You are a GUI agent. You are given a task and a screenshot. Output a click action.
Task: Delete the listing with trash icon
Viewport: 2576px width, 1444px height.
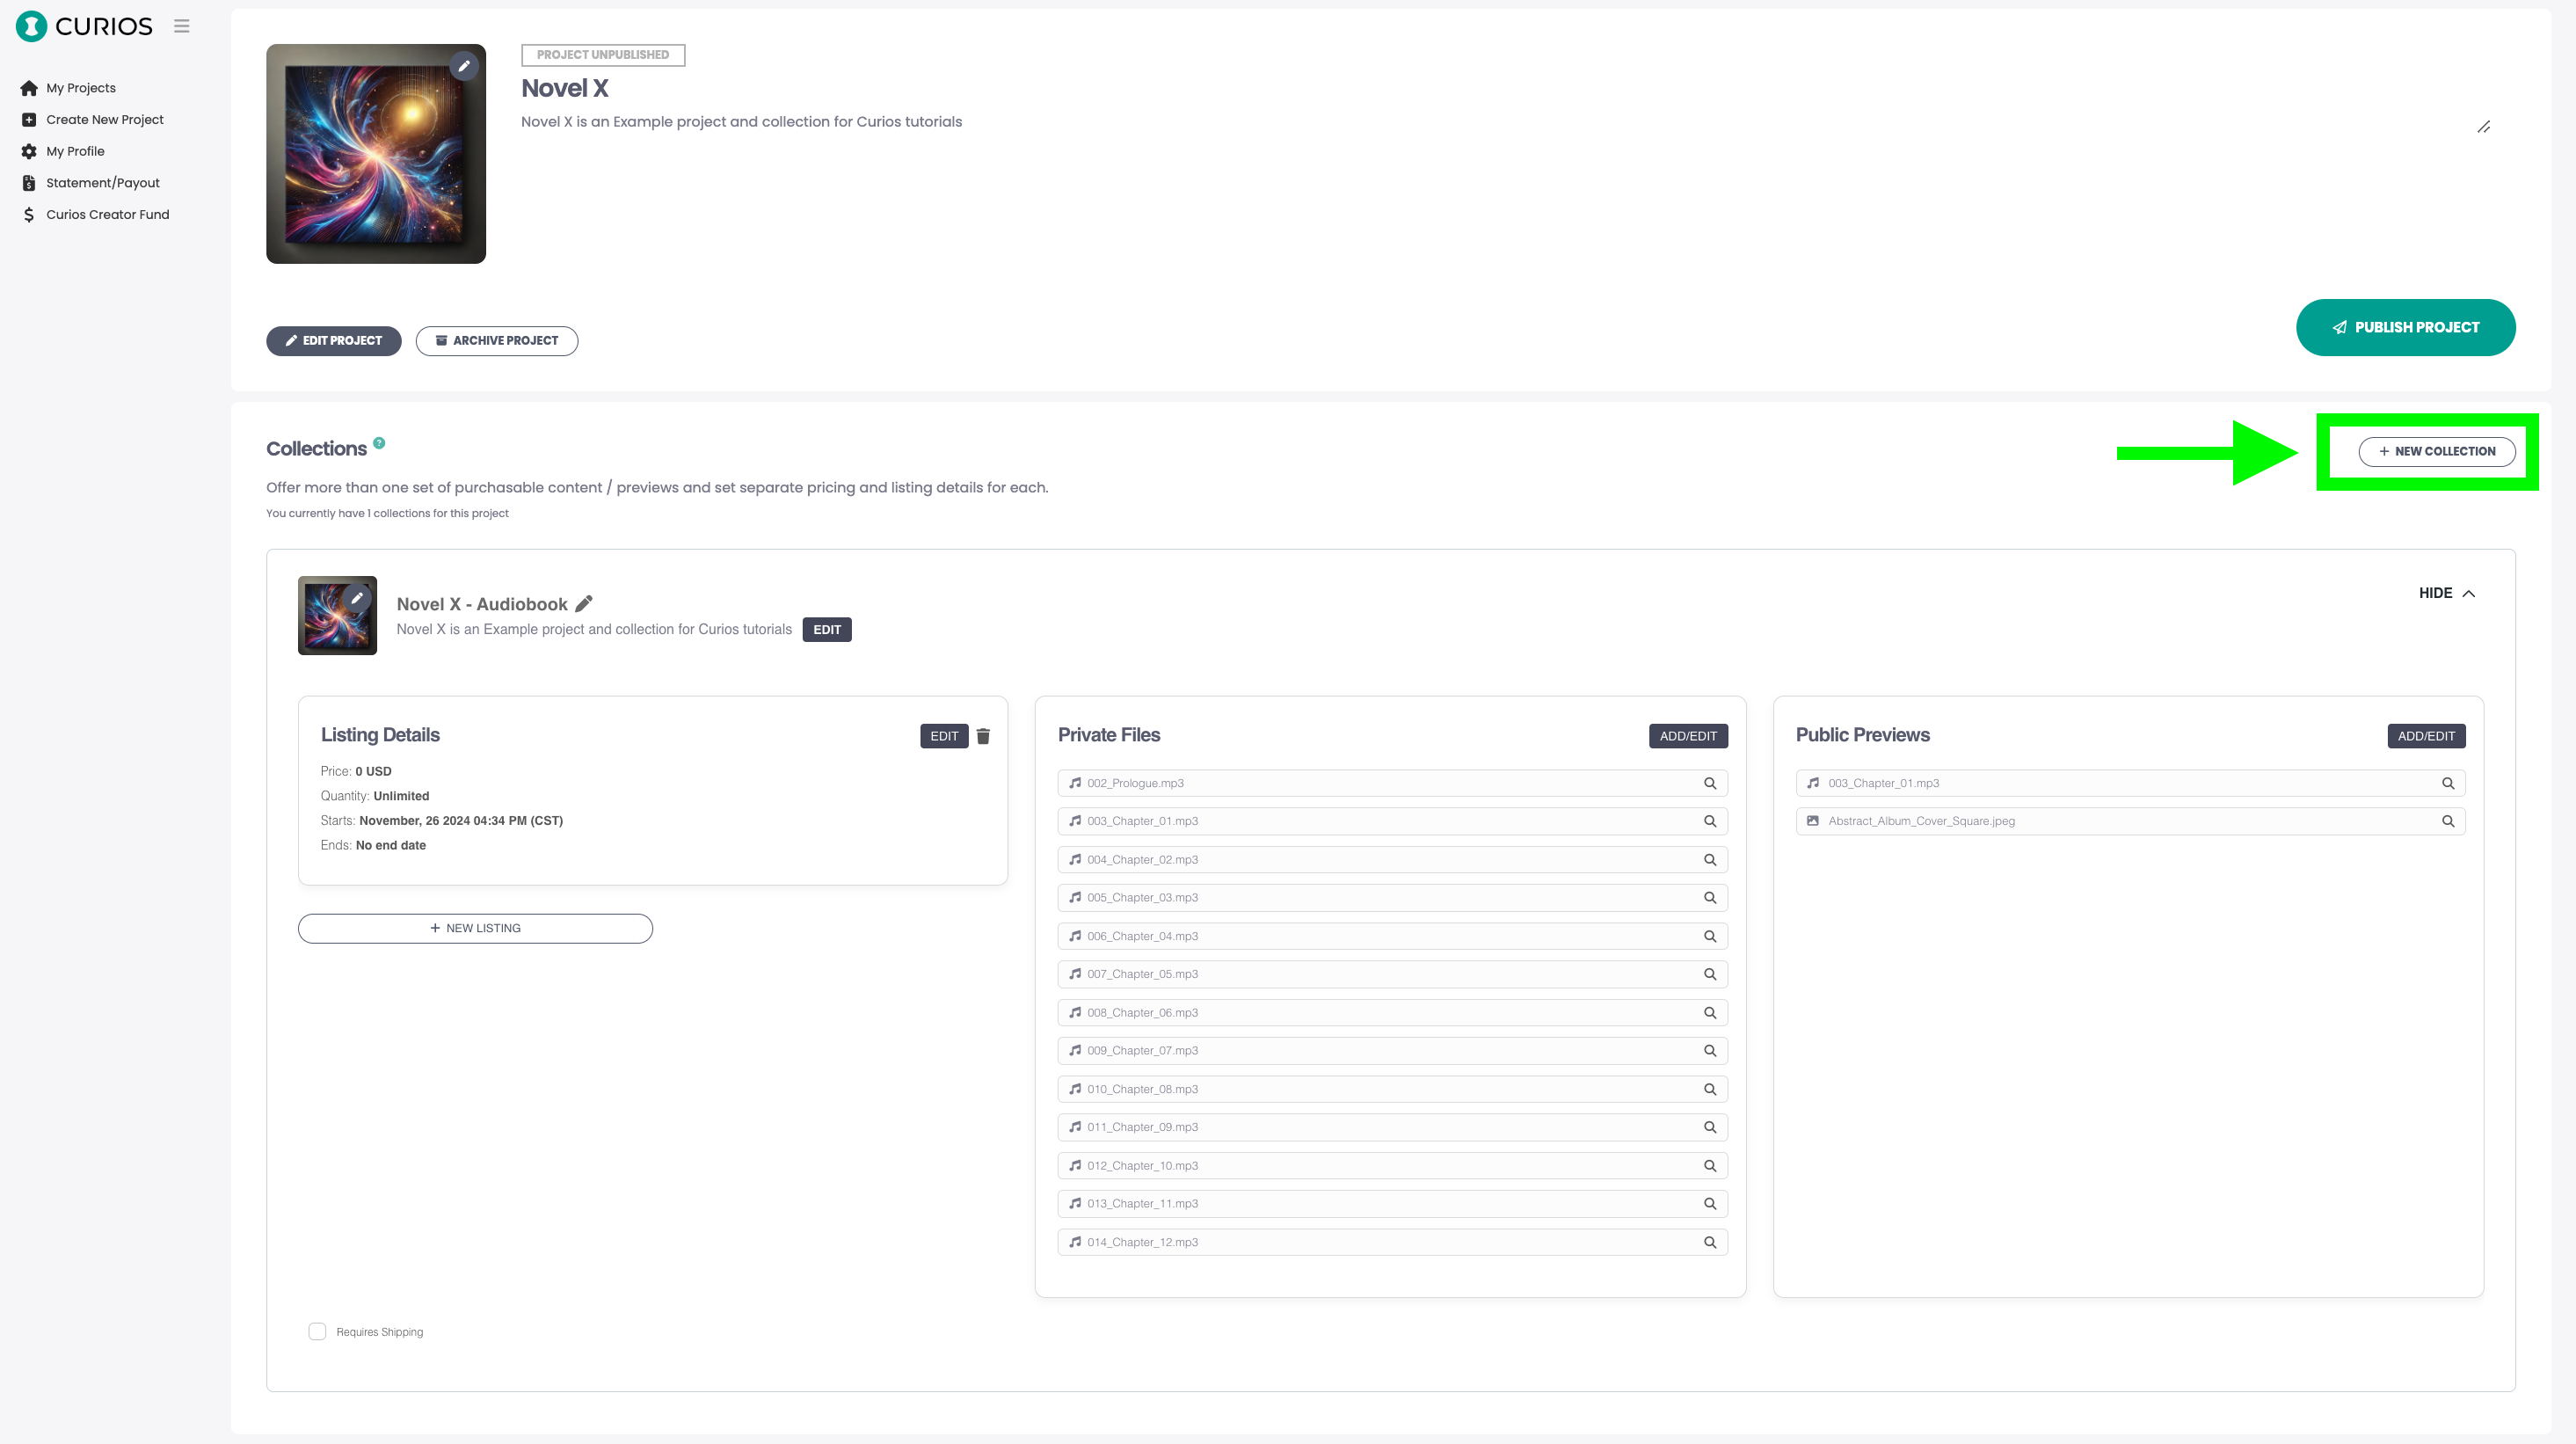(x=983, y=736)
